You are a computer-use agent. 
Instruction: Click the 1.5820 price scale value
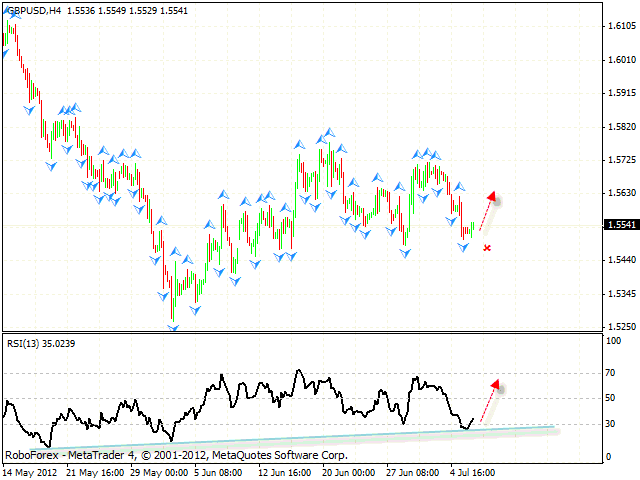click(620, 127)
